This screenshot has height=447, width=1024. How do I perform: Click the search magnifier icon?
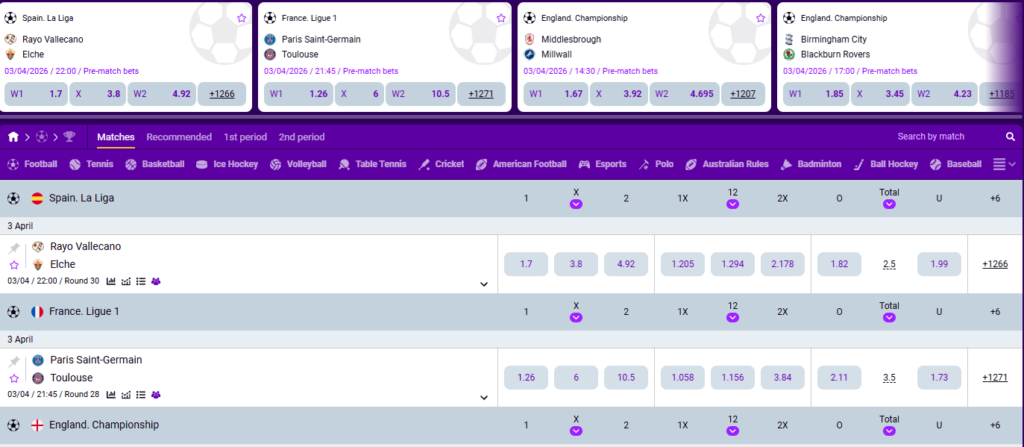pyautogui.click(x=1010, y=137)
